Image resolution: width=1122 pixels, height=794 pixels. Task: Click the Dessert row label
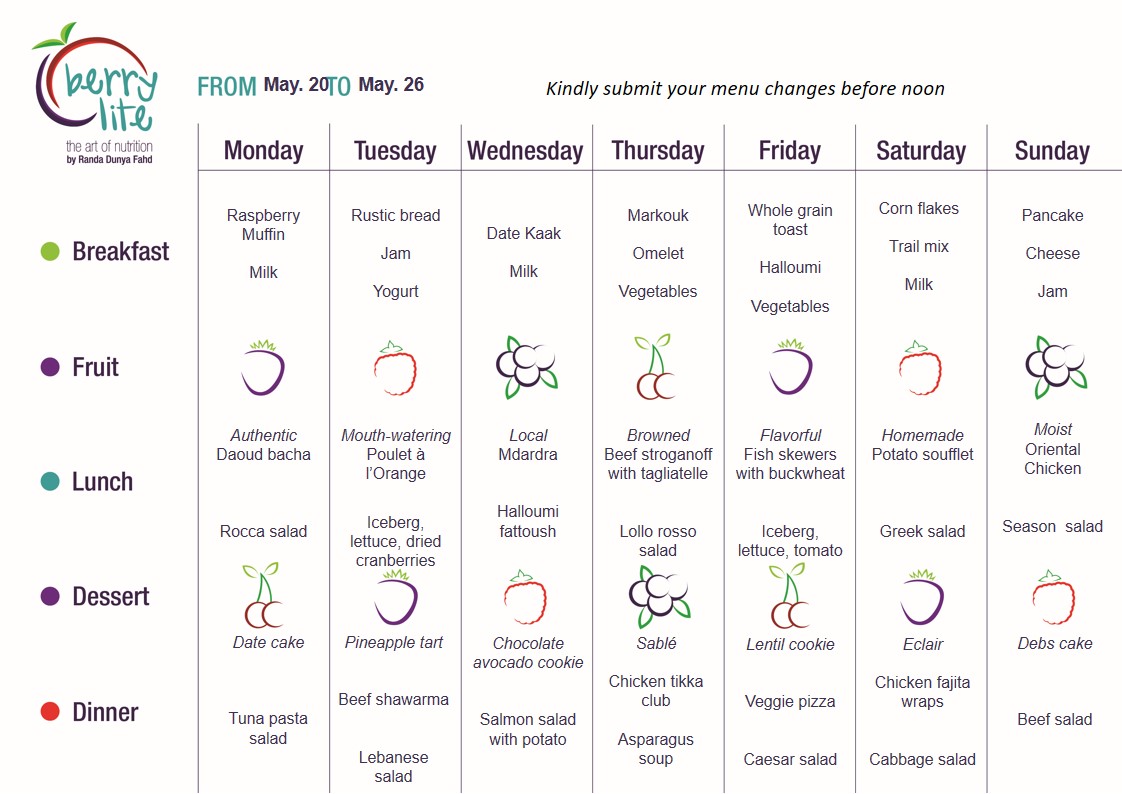point(111,596)
